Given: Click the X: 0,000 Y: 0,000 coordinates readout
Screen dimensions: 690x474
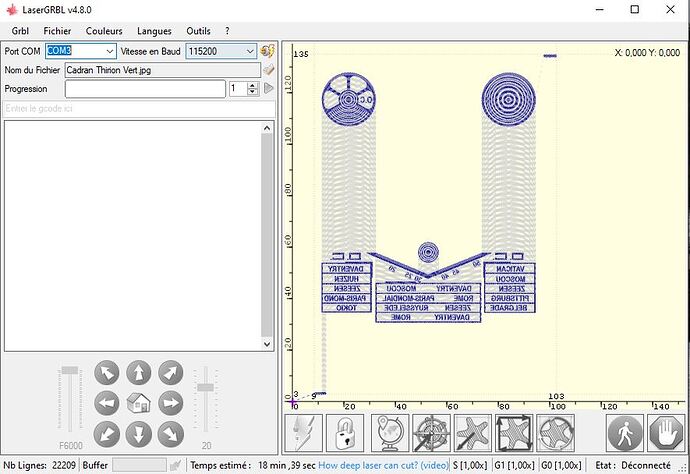Looking at the screenshot, I should [x=647, y=53].
